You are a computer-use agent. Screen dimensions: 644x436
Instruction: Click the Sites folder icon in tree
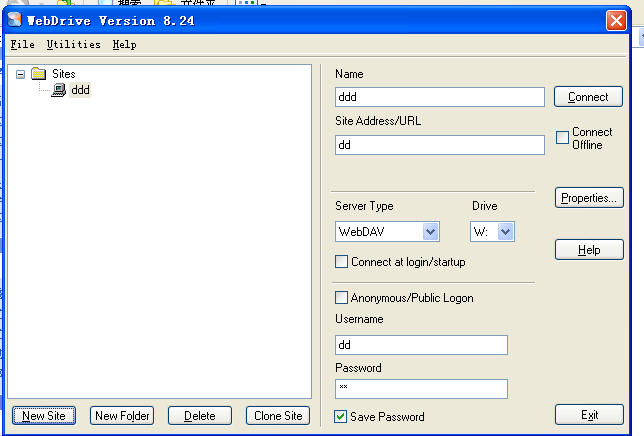click(39, 74)
